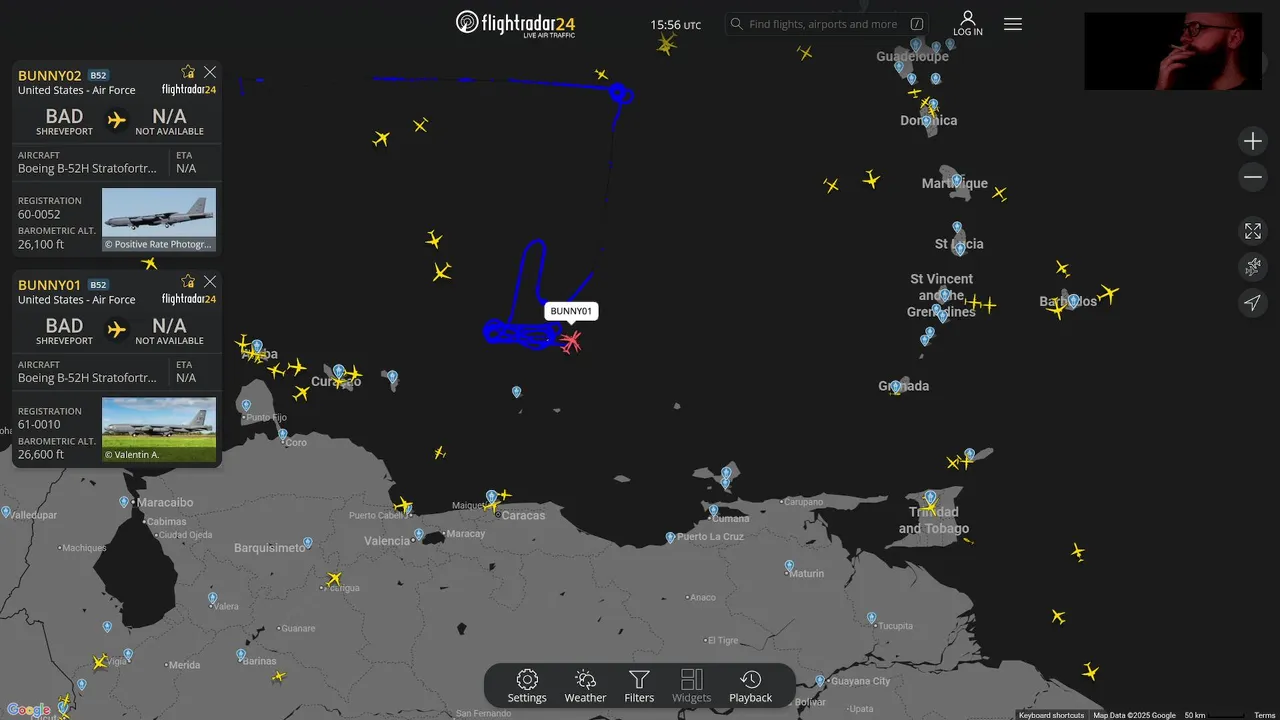Click BUNNY02's Boeing B-52H Stratofortress aircraft text
Viewport: 1280px width, 720px height.
[88, 169]
